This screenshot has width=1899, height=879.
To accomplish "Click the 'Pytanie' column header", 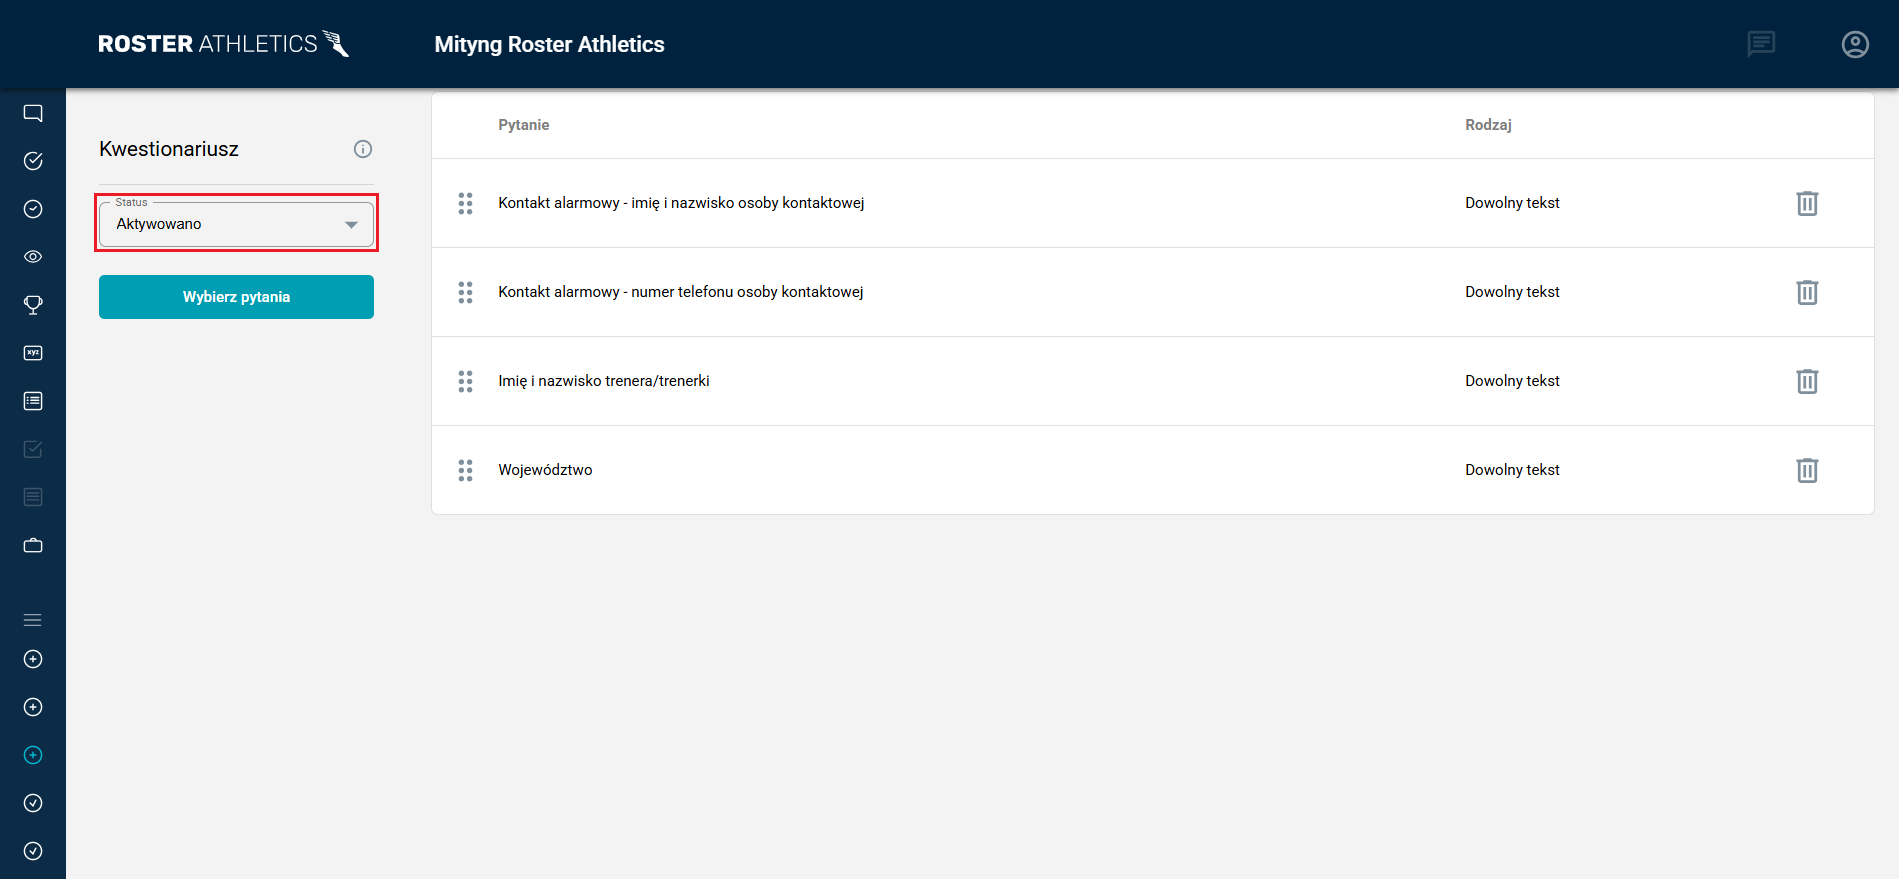I will [524, 125].
